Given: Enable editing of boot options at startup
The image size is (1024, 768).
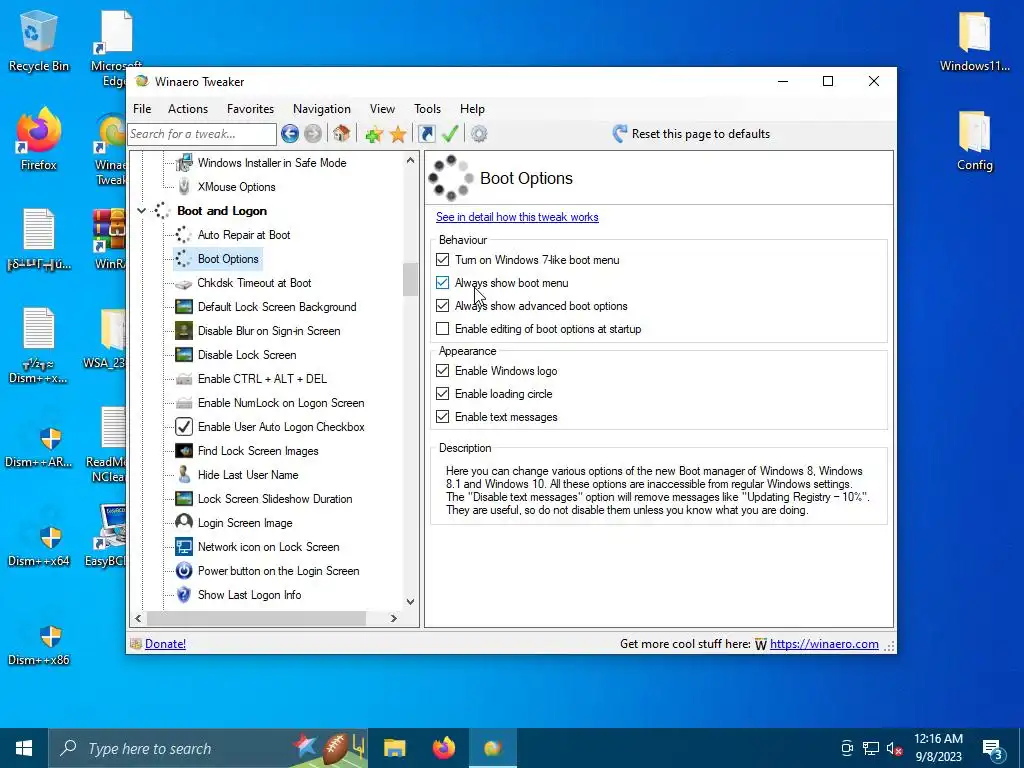Looking at the screenshot, I should tap(443, 328).
